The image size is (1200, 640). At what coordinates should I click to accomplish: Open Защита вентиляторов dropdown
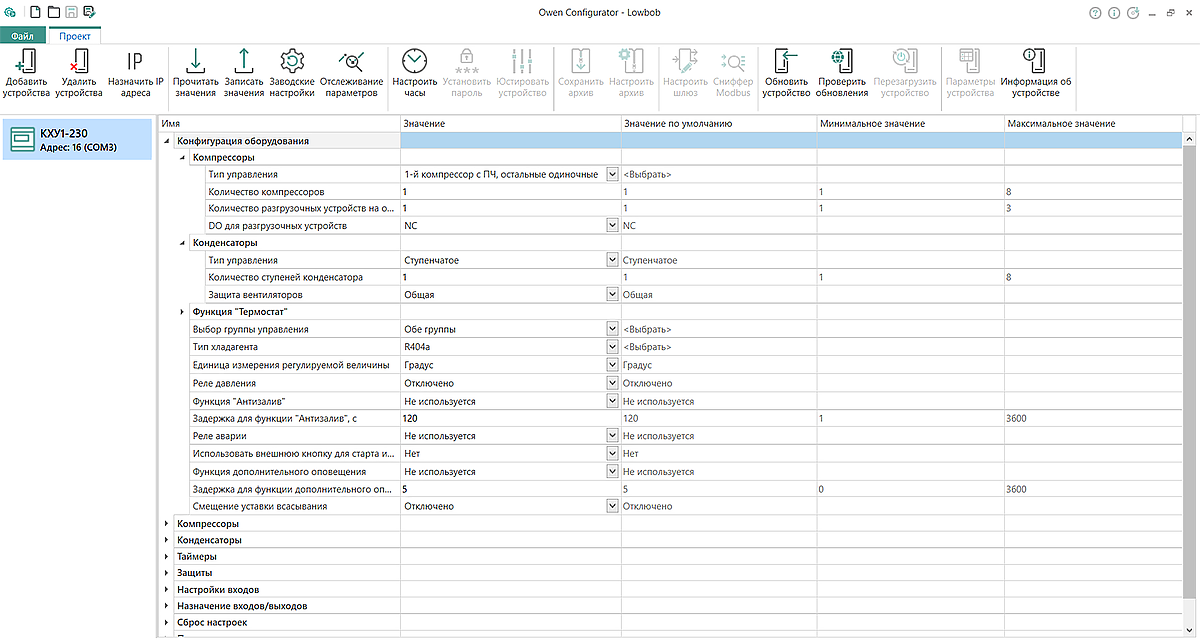coord(612,295)
